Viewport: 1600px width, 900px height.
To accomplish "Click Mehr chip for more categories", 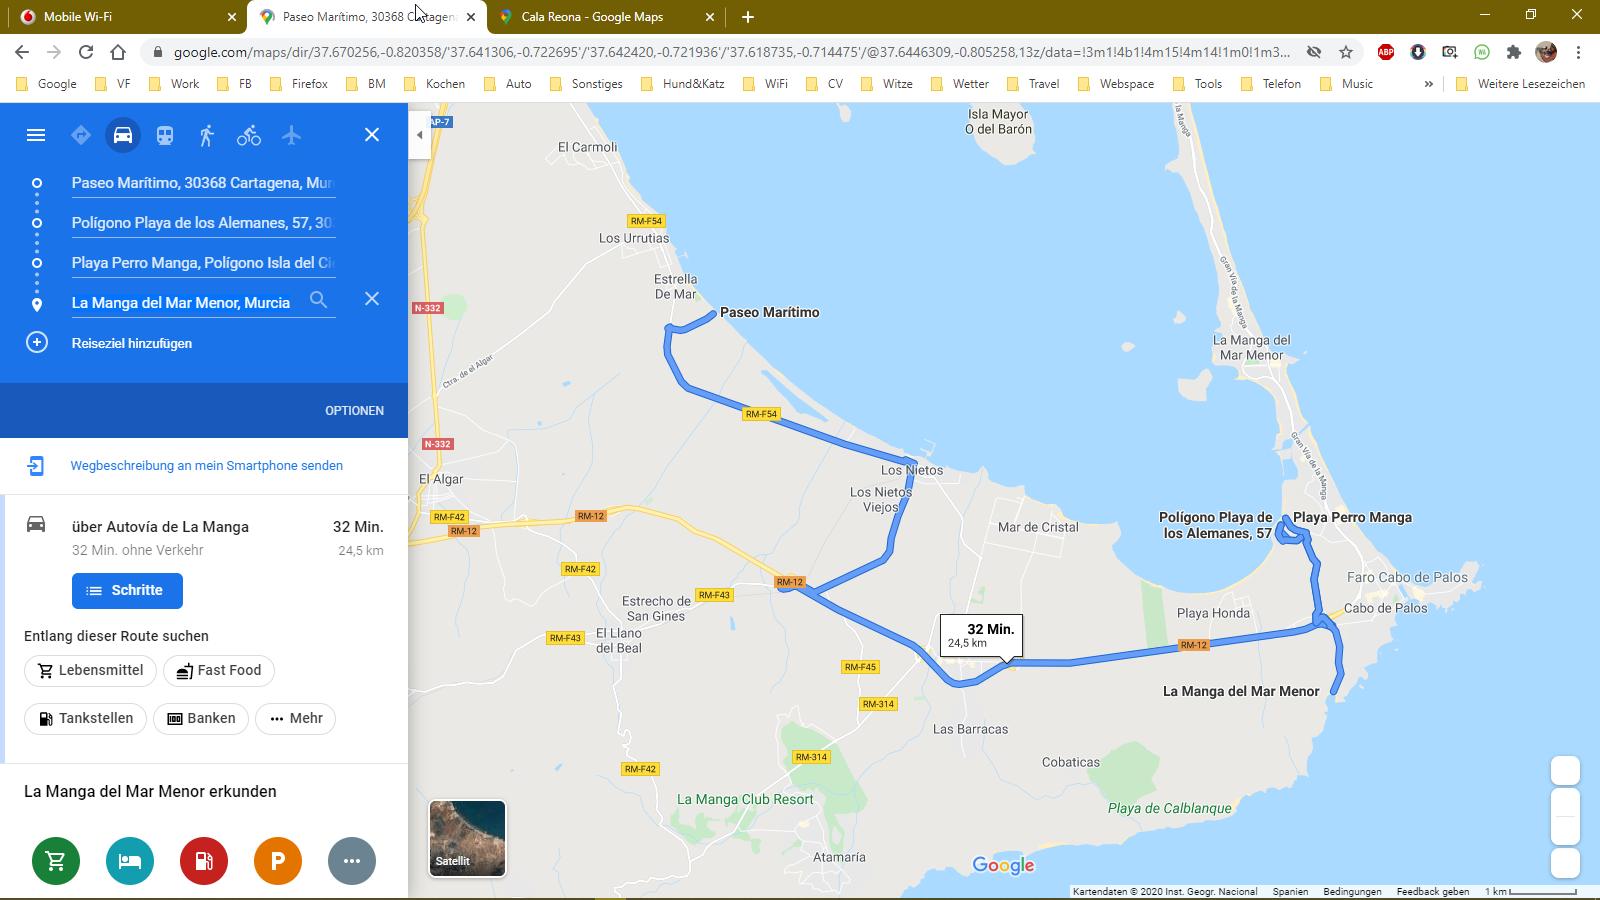I will coord(296,718).
